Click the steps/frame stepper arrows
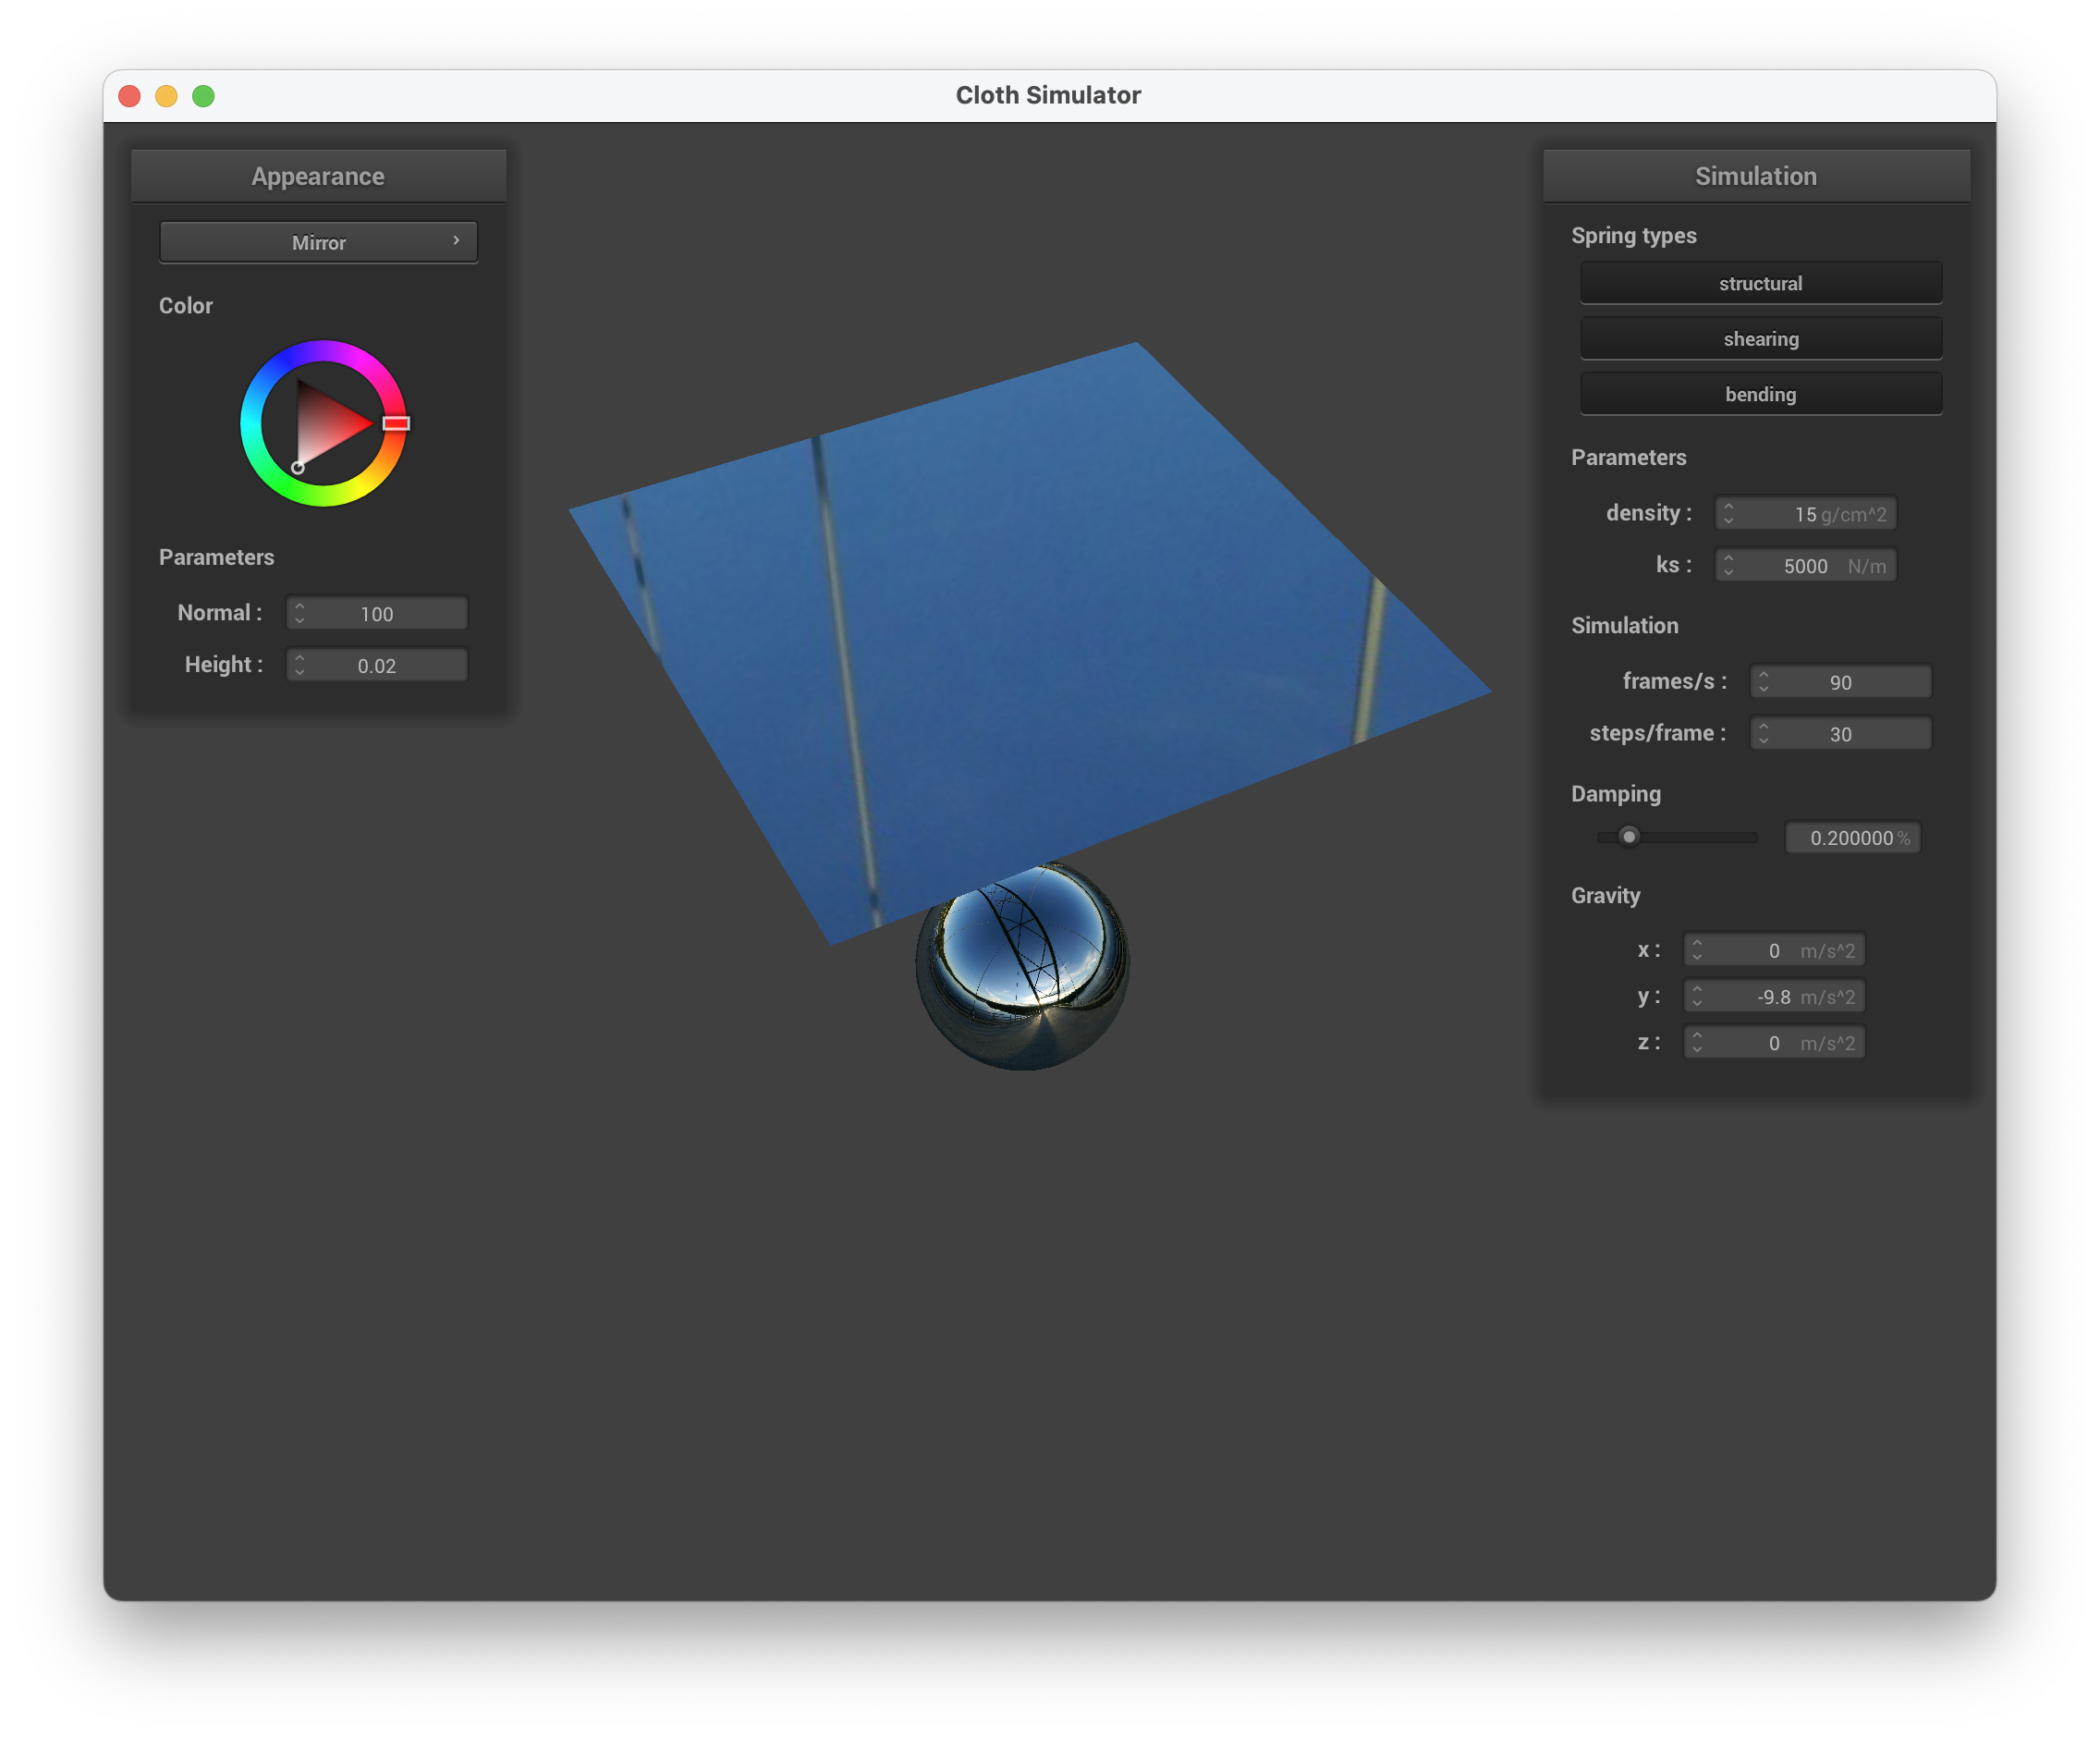The width and height of the screenshot is (2100, 1738). (x=1763, y=734)
